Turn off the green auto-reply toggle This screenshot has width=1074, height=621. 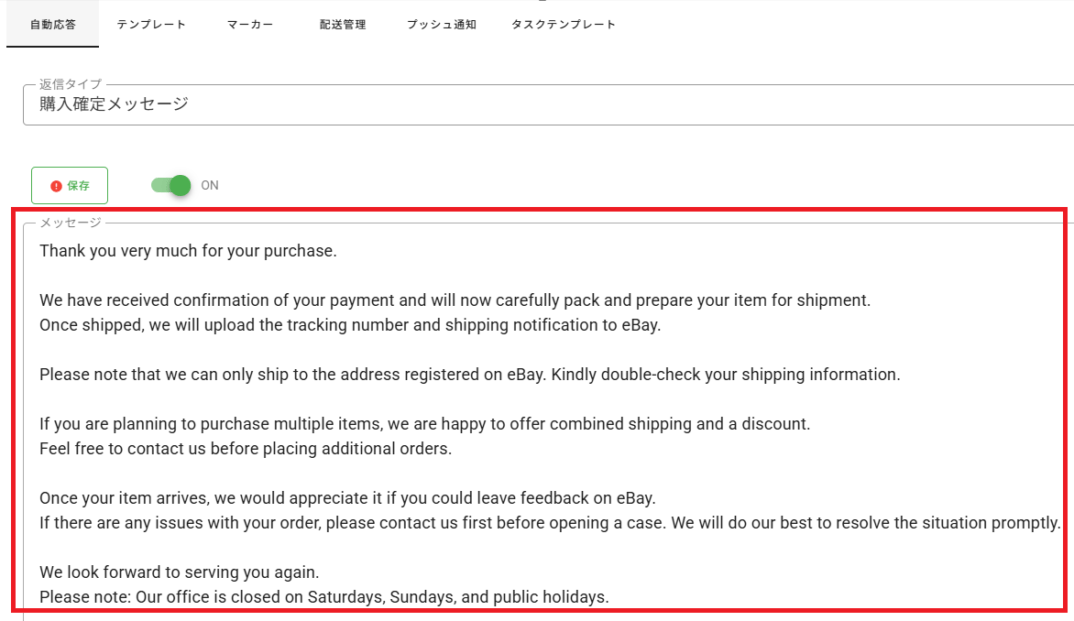(171, 186)
